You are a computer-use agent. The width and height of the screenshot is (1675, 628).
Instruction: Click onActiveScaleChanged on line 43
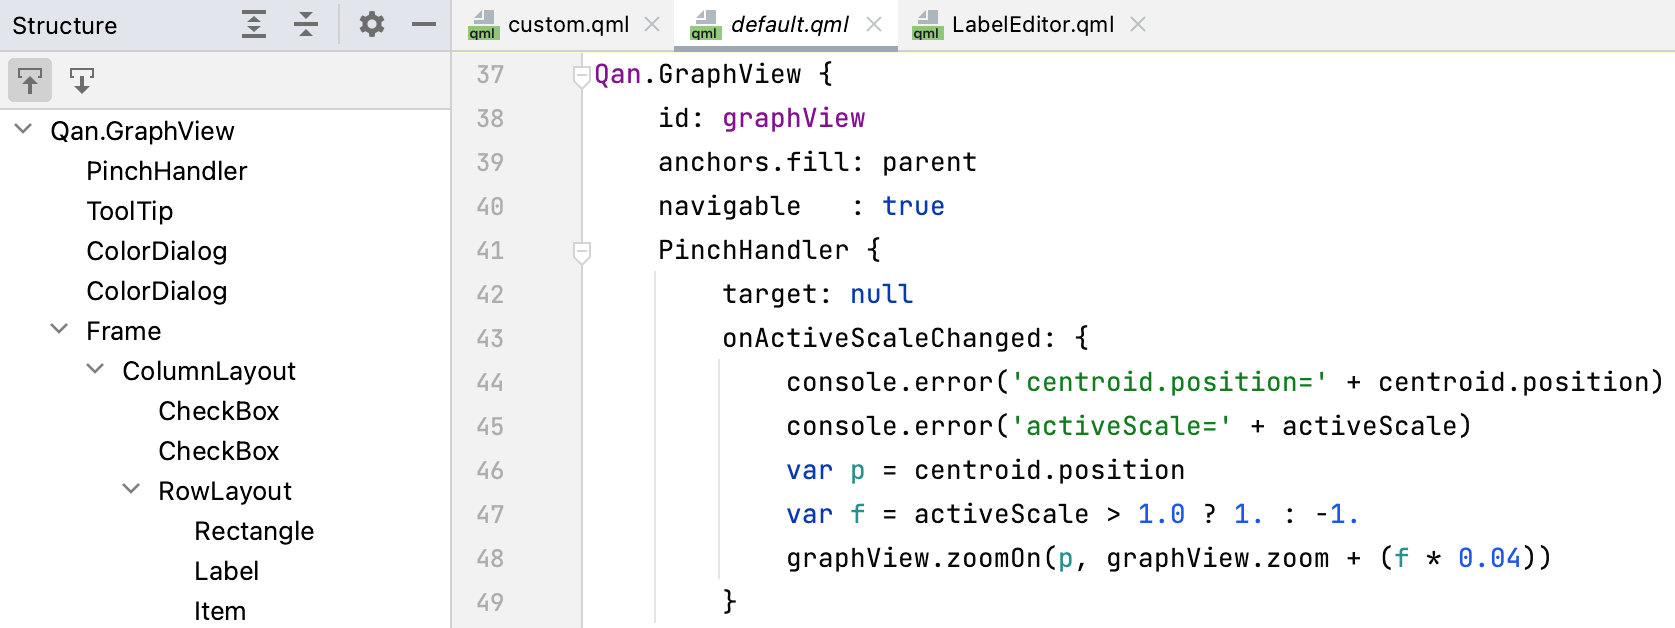point(882,338)
